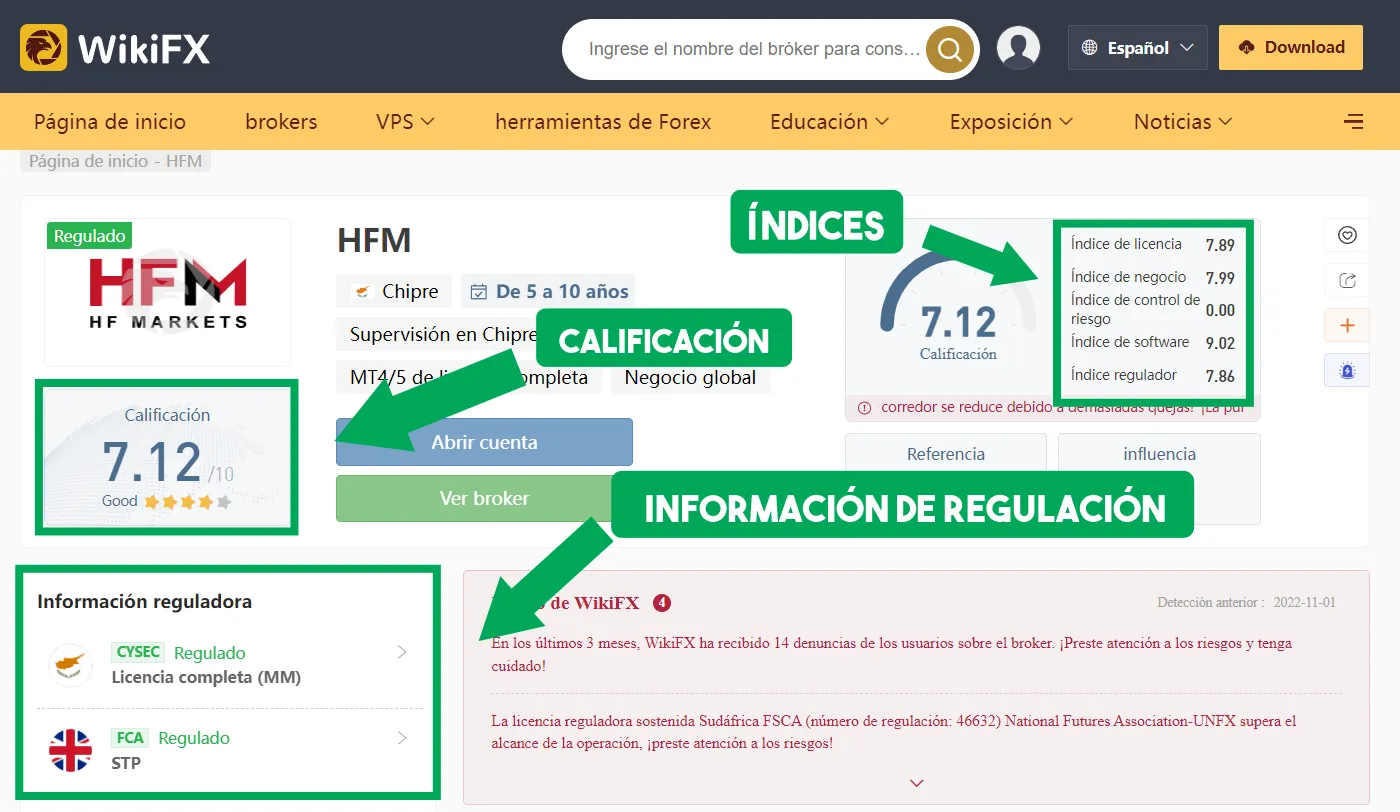The width and height of the screenshot is (1400, 812).
Task: Open herramientas de Forex menu
Action: click(x=603, y=122)
